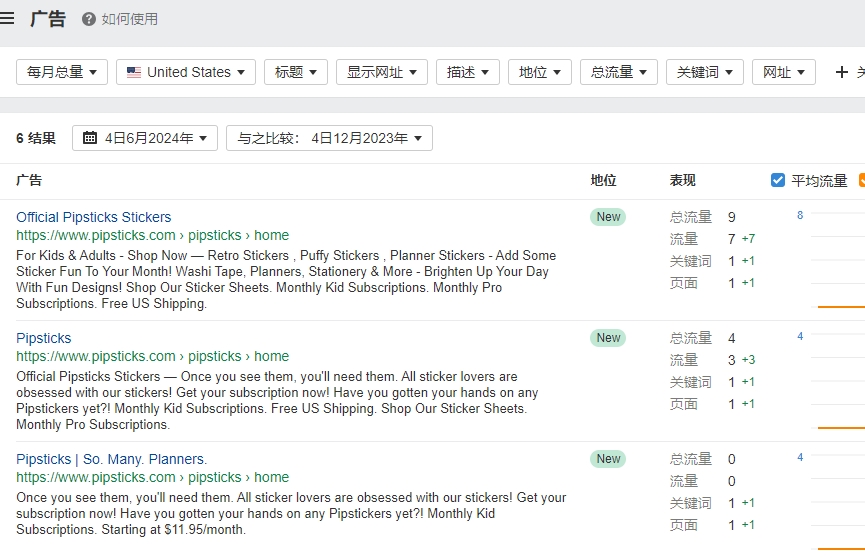Open the Official Pipsticks Stickers ad title

click(x=94, y=217)
